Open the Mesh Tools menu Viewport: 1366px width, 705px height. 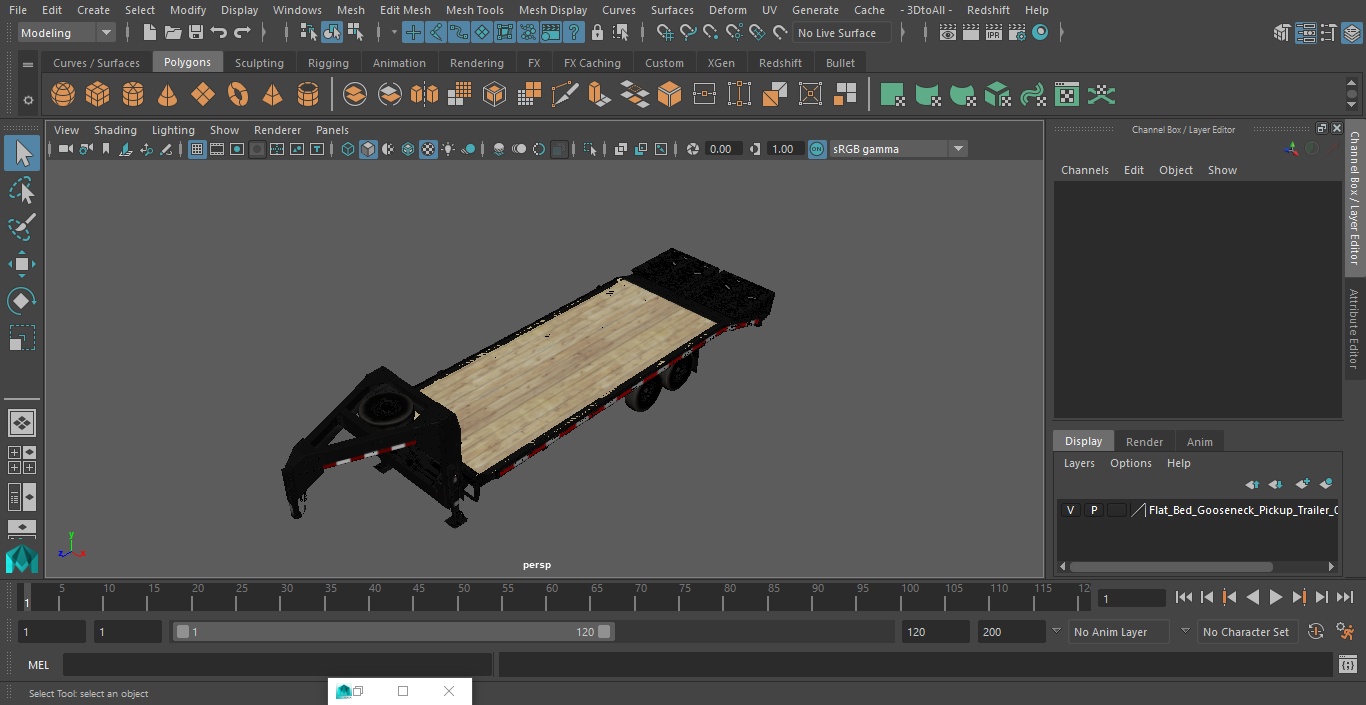tap(474, 10)
